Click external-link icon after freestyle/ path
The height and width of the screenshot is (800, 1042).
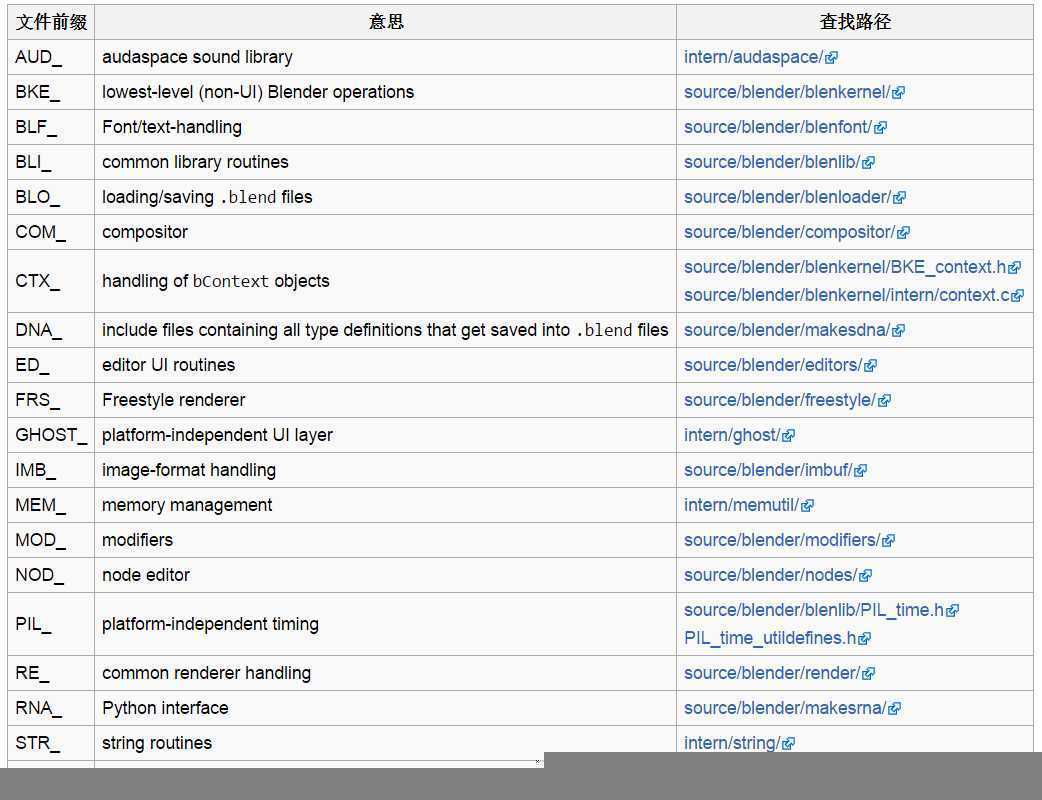885,401
